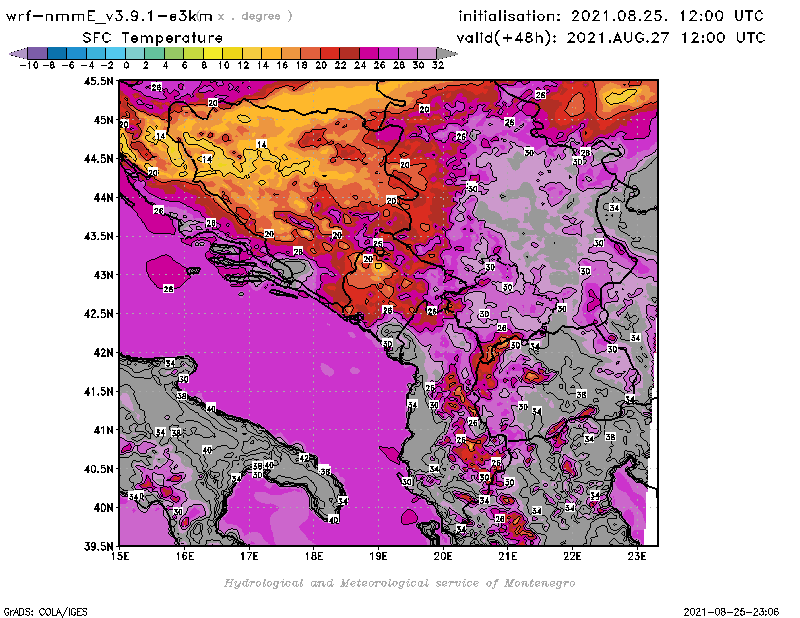
Task: Click the 16E longitude axis label
Action: [185, 556]
